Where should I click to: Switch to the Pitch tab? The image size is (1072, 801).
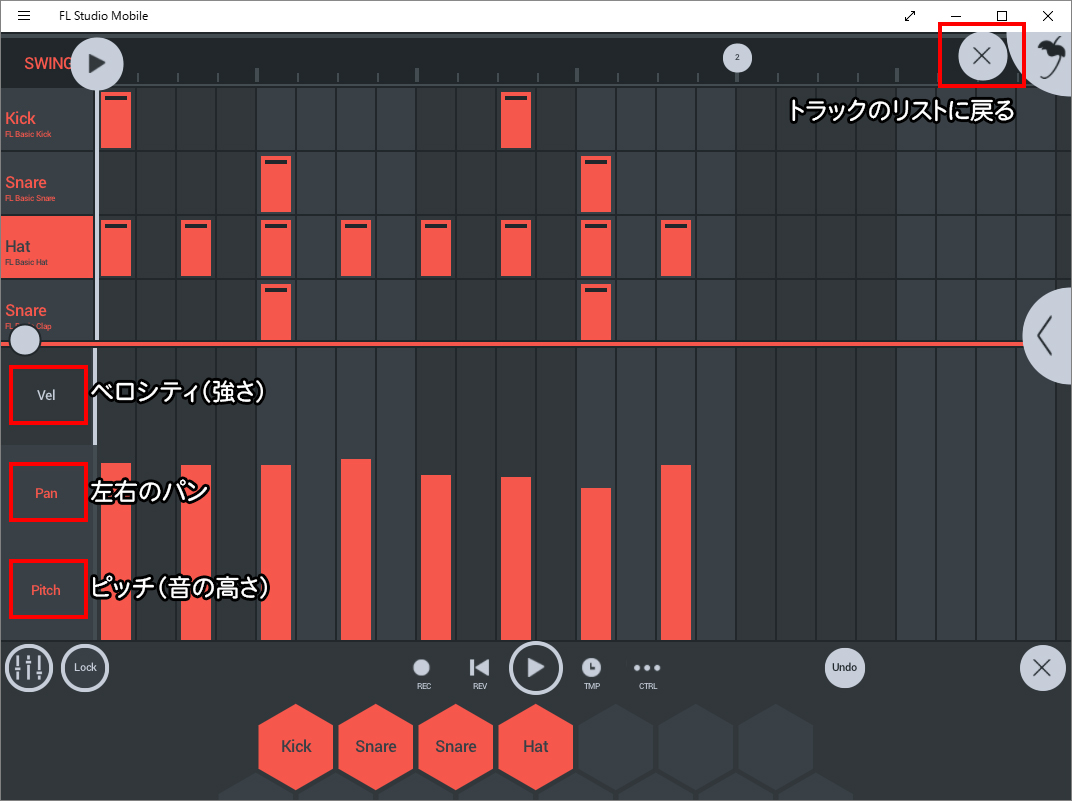tap(47, 589)
